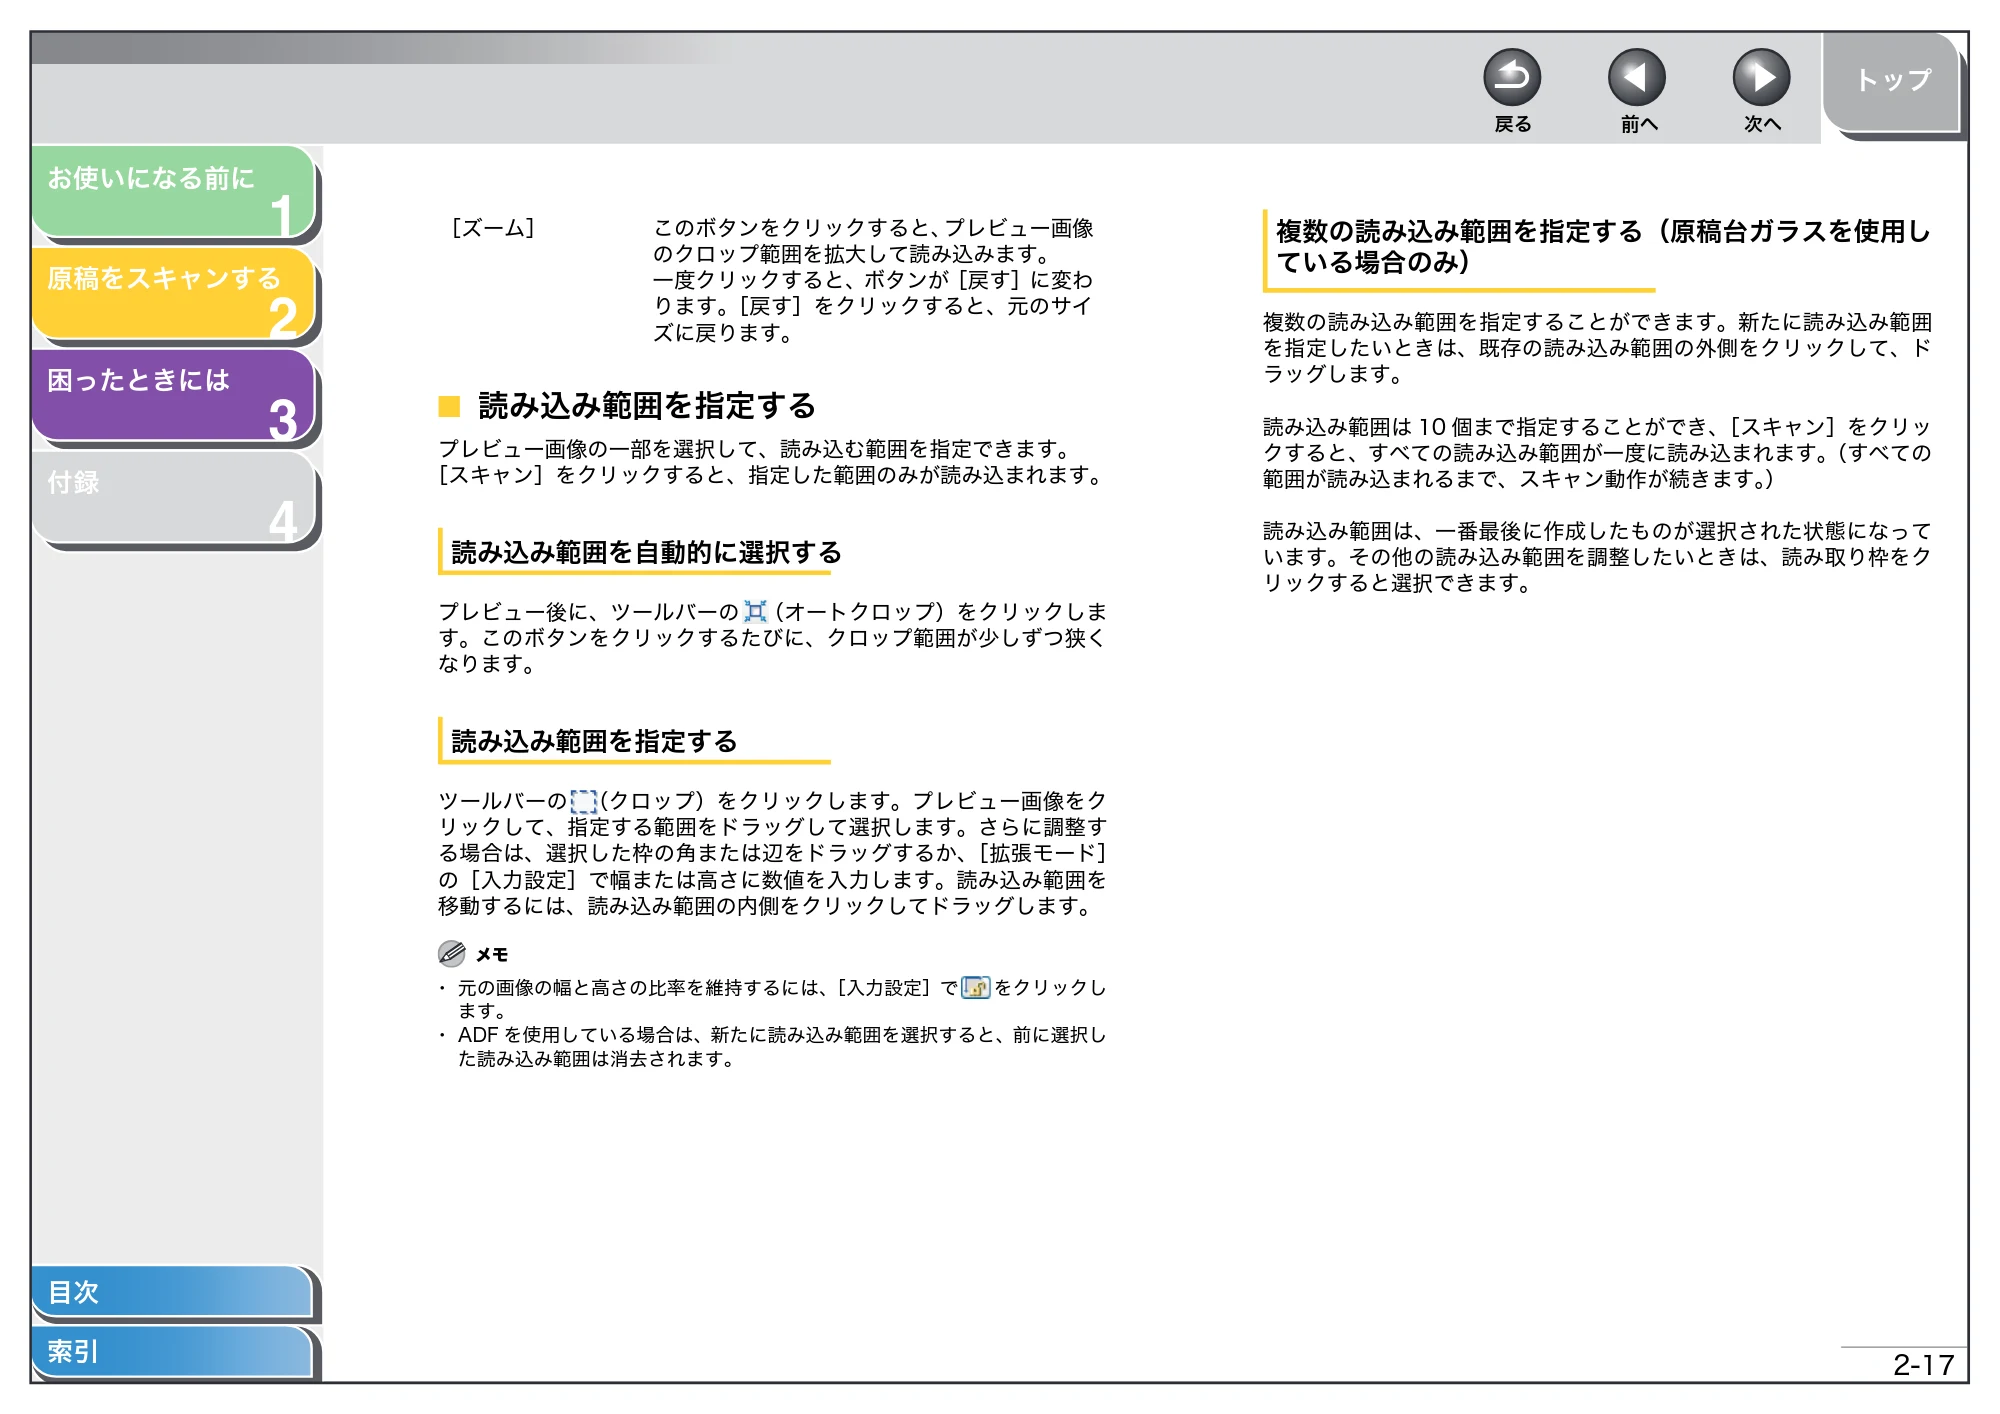Screen dimensions: 2000x1414
Task: Click the paragraph beginning プレビュー画像の一部を選択して
Action: [x=770, y=462]
